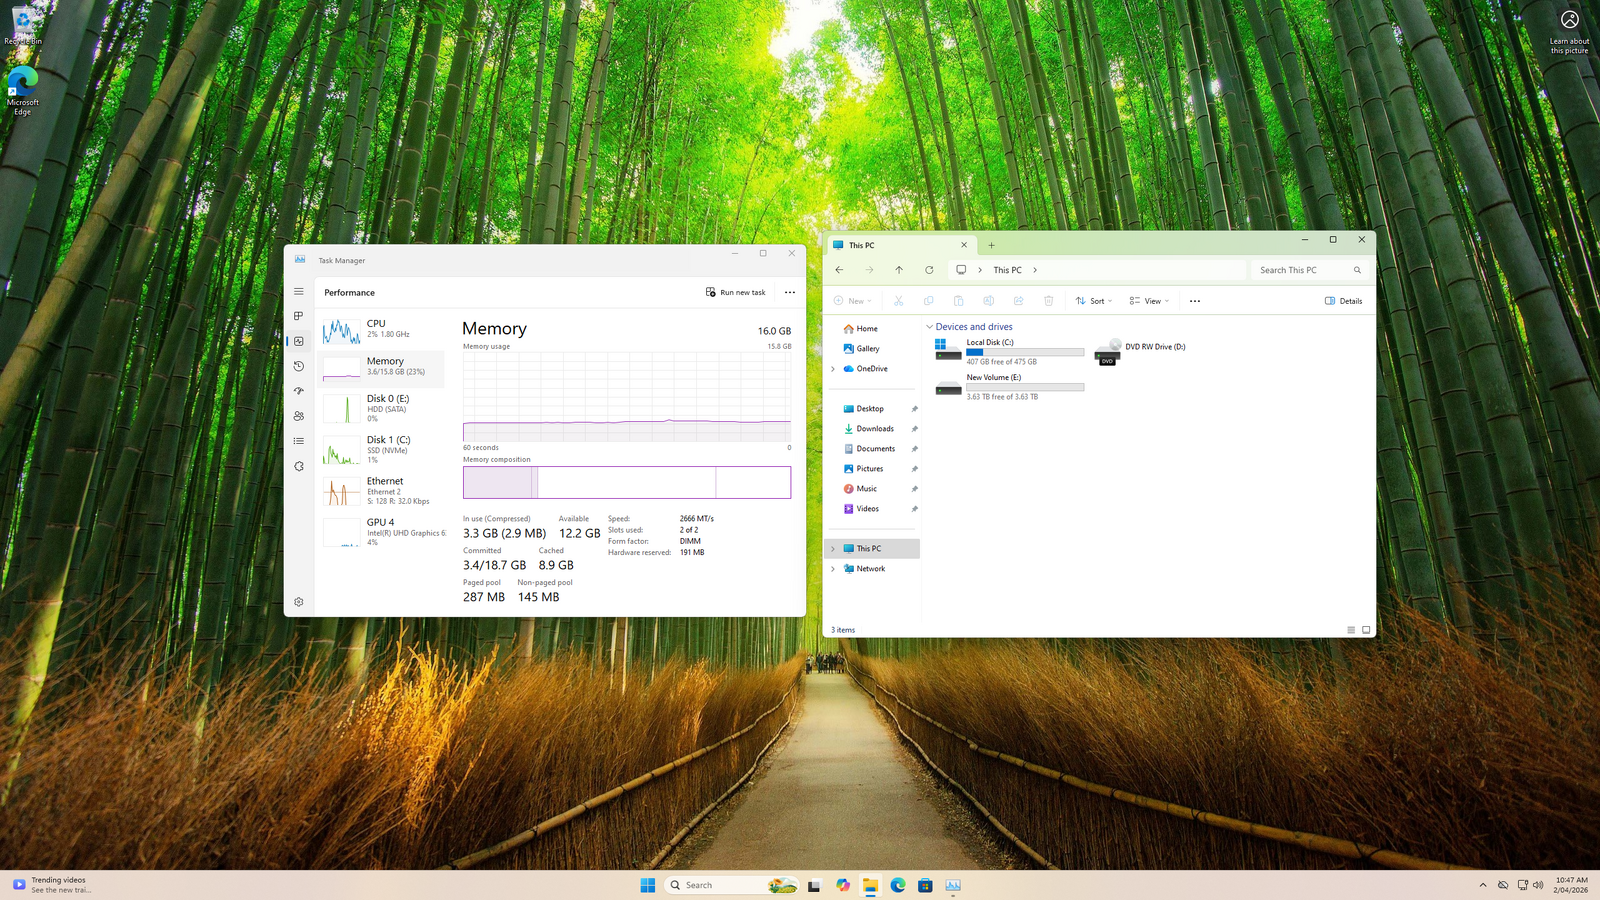Viewport: 1600px width, 900px height.
Task: Click the Search This PC field
Action: coord(1302,270)
